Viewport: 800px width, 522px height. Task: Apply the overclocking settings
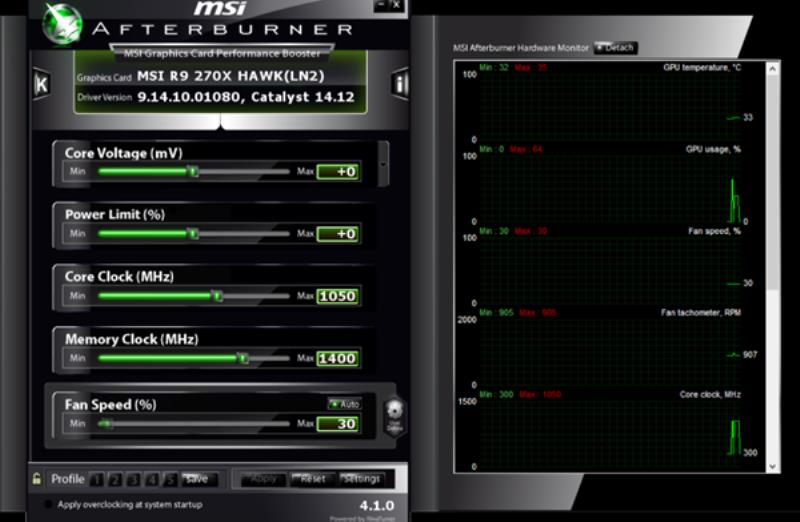pos(263,479)
